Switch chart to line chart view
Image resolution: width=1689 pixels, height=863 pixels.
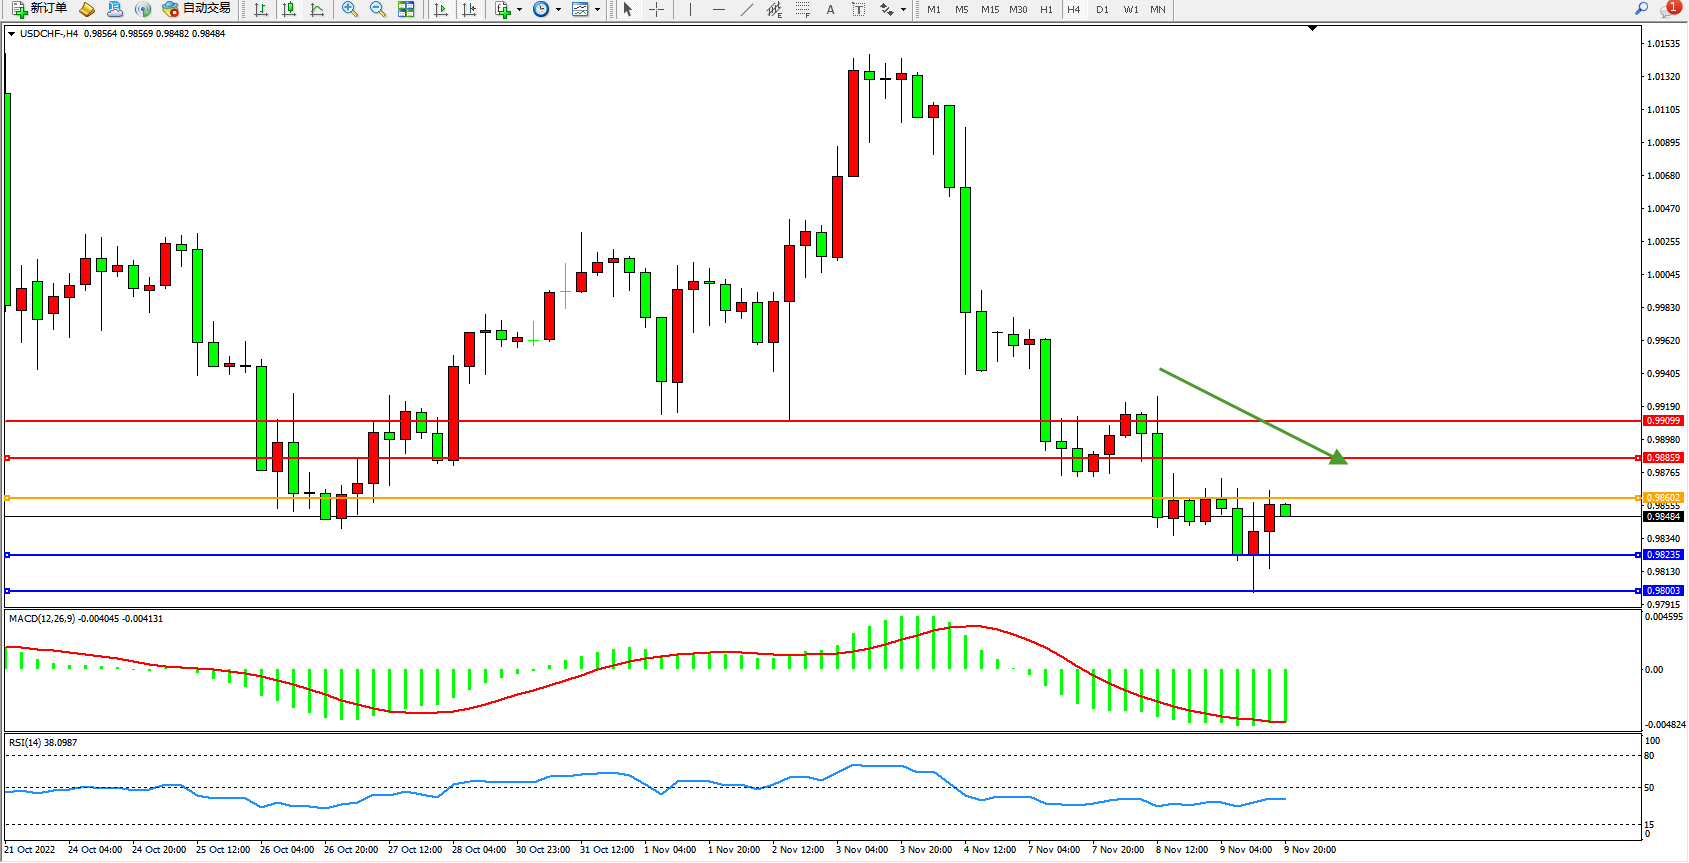[317, 9]
